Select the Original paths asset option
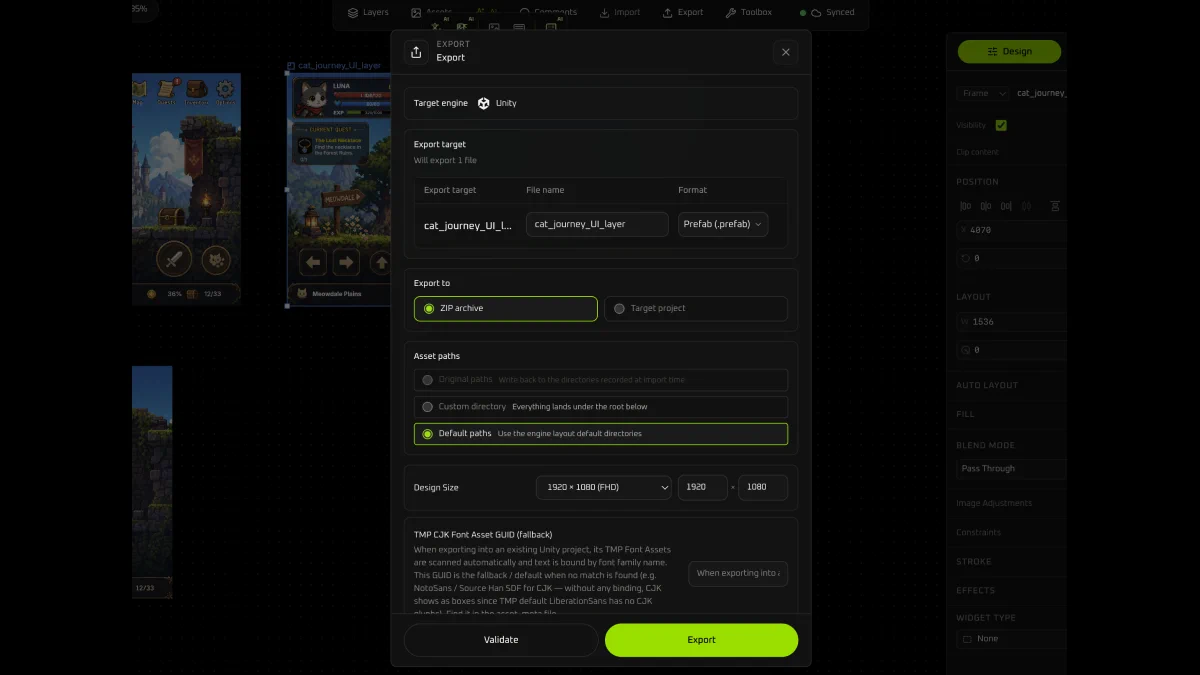Viewport: 1200px width, 675px height. [601, 380]
